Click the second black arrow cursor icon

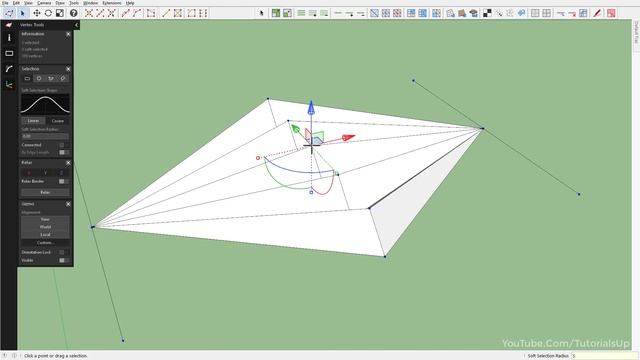[x=262, y=13]
